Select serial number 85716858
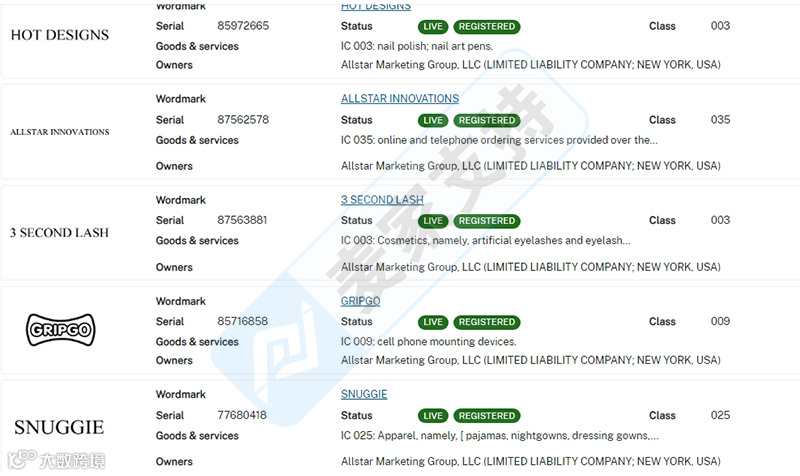Screen dimensions: 800x476 [242, 321]
